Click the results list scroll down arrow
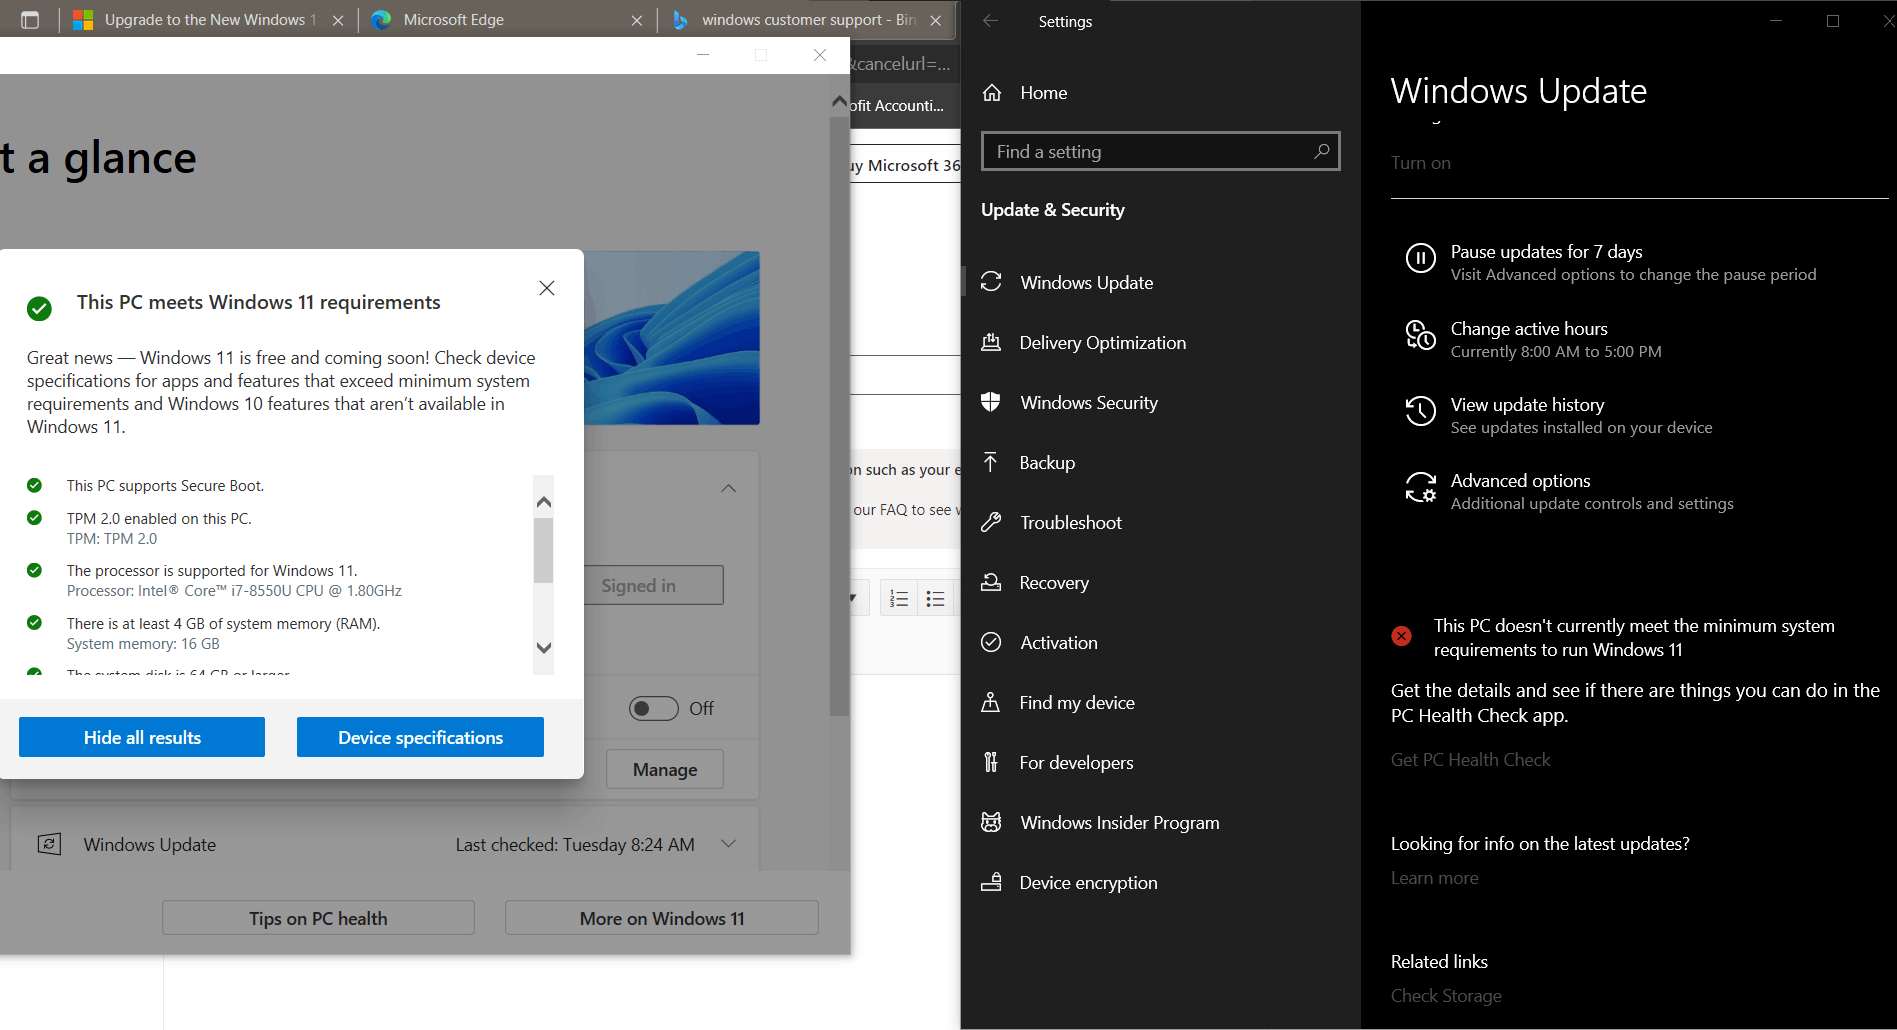This screenshot has height=1030, width=1897. (x=544, y=647)
